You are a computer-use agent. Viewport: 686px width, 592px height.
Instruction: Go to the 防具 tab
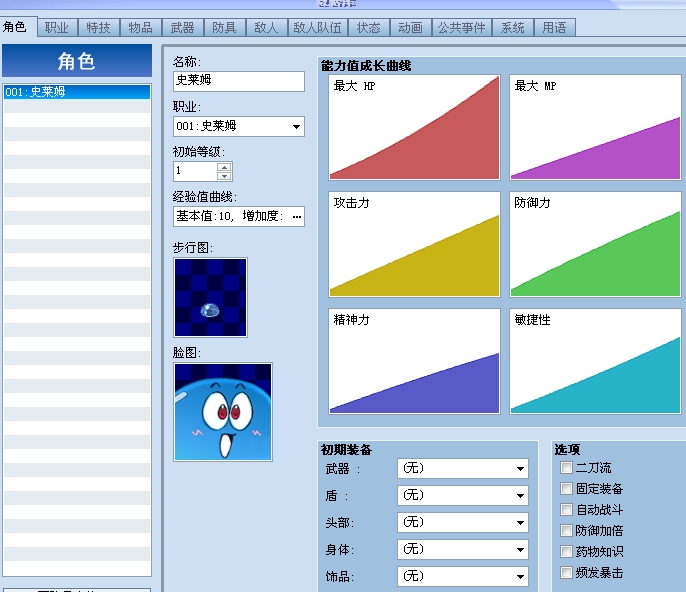[x=224, y=28]
